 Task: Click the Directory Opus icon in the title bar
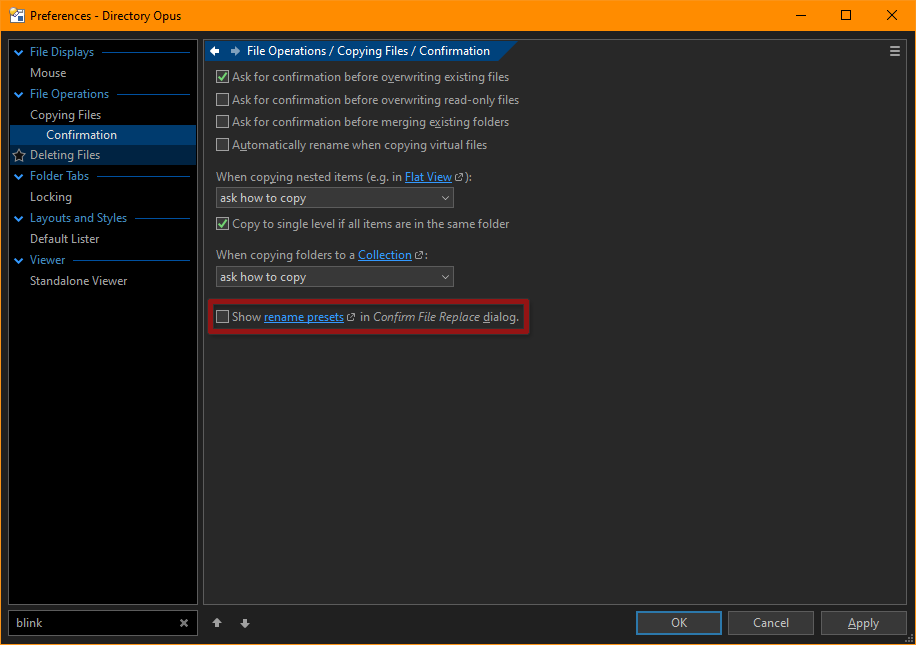pos(17,15)
